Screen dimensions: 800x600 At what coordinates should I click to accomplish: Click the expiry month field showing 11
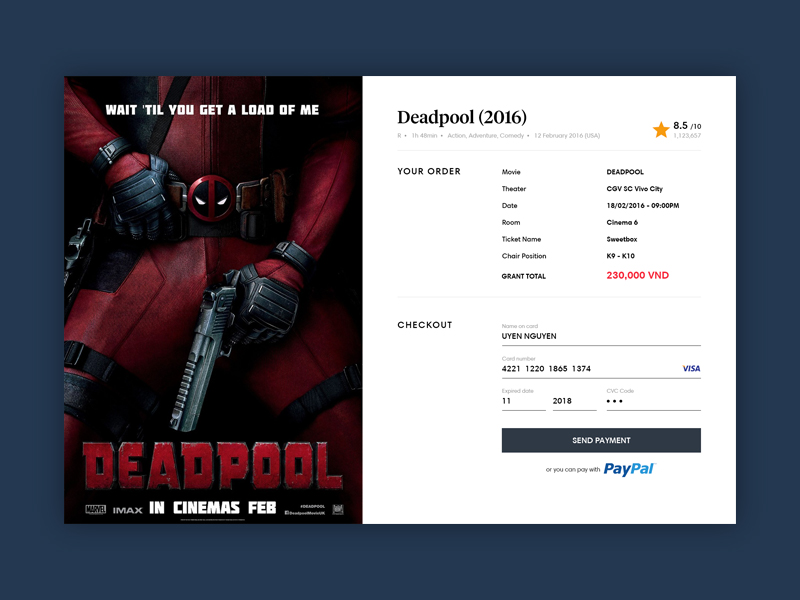524,401
